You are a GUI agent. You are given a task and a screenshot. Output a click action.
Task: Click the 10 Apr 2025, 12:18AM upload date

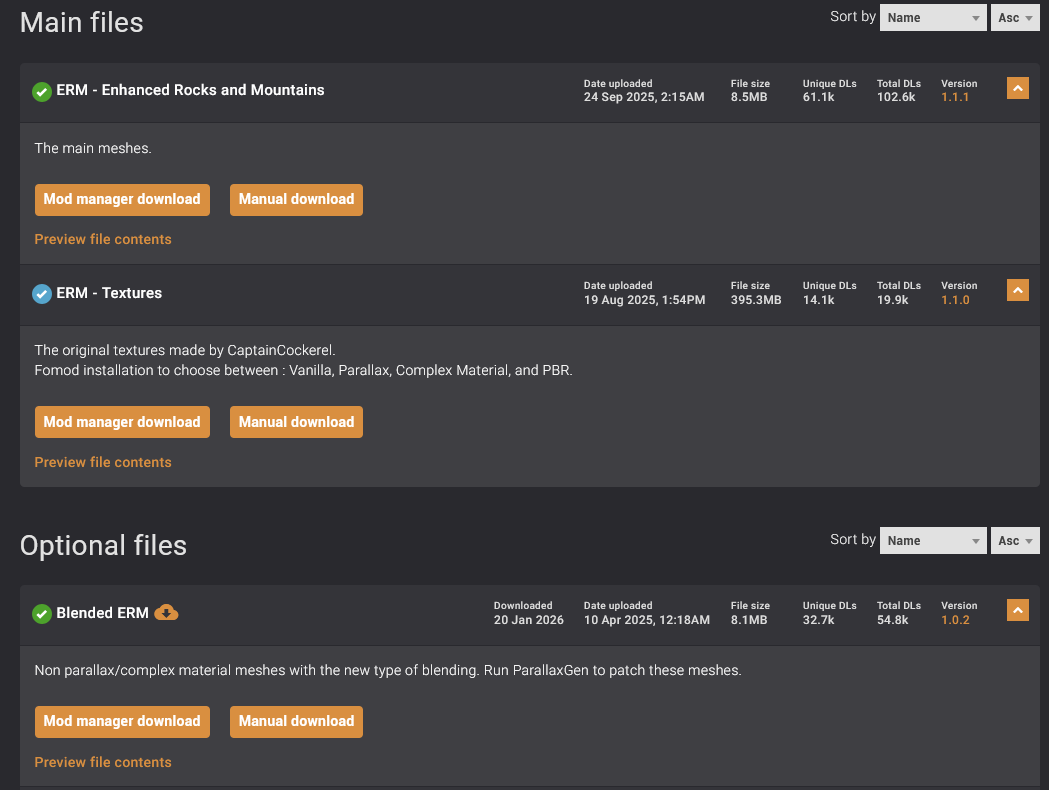coord(646,620)
